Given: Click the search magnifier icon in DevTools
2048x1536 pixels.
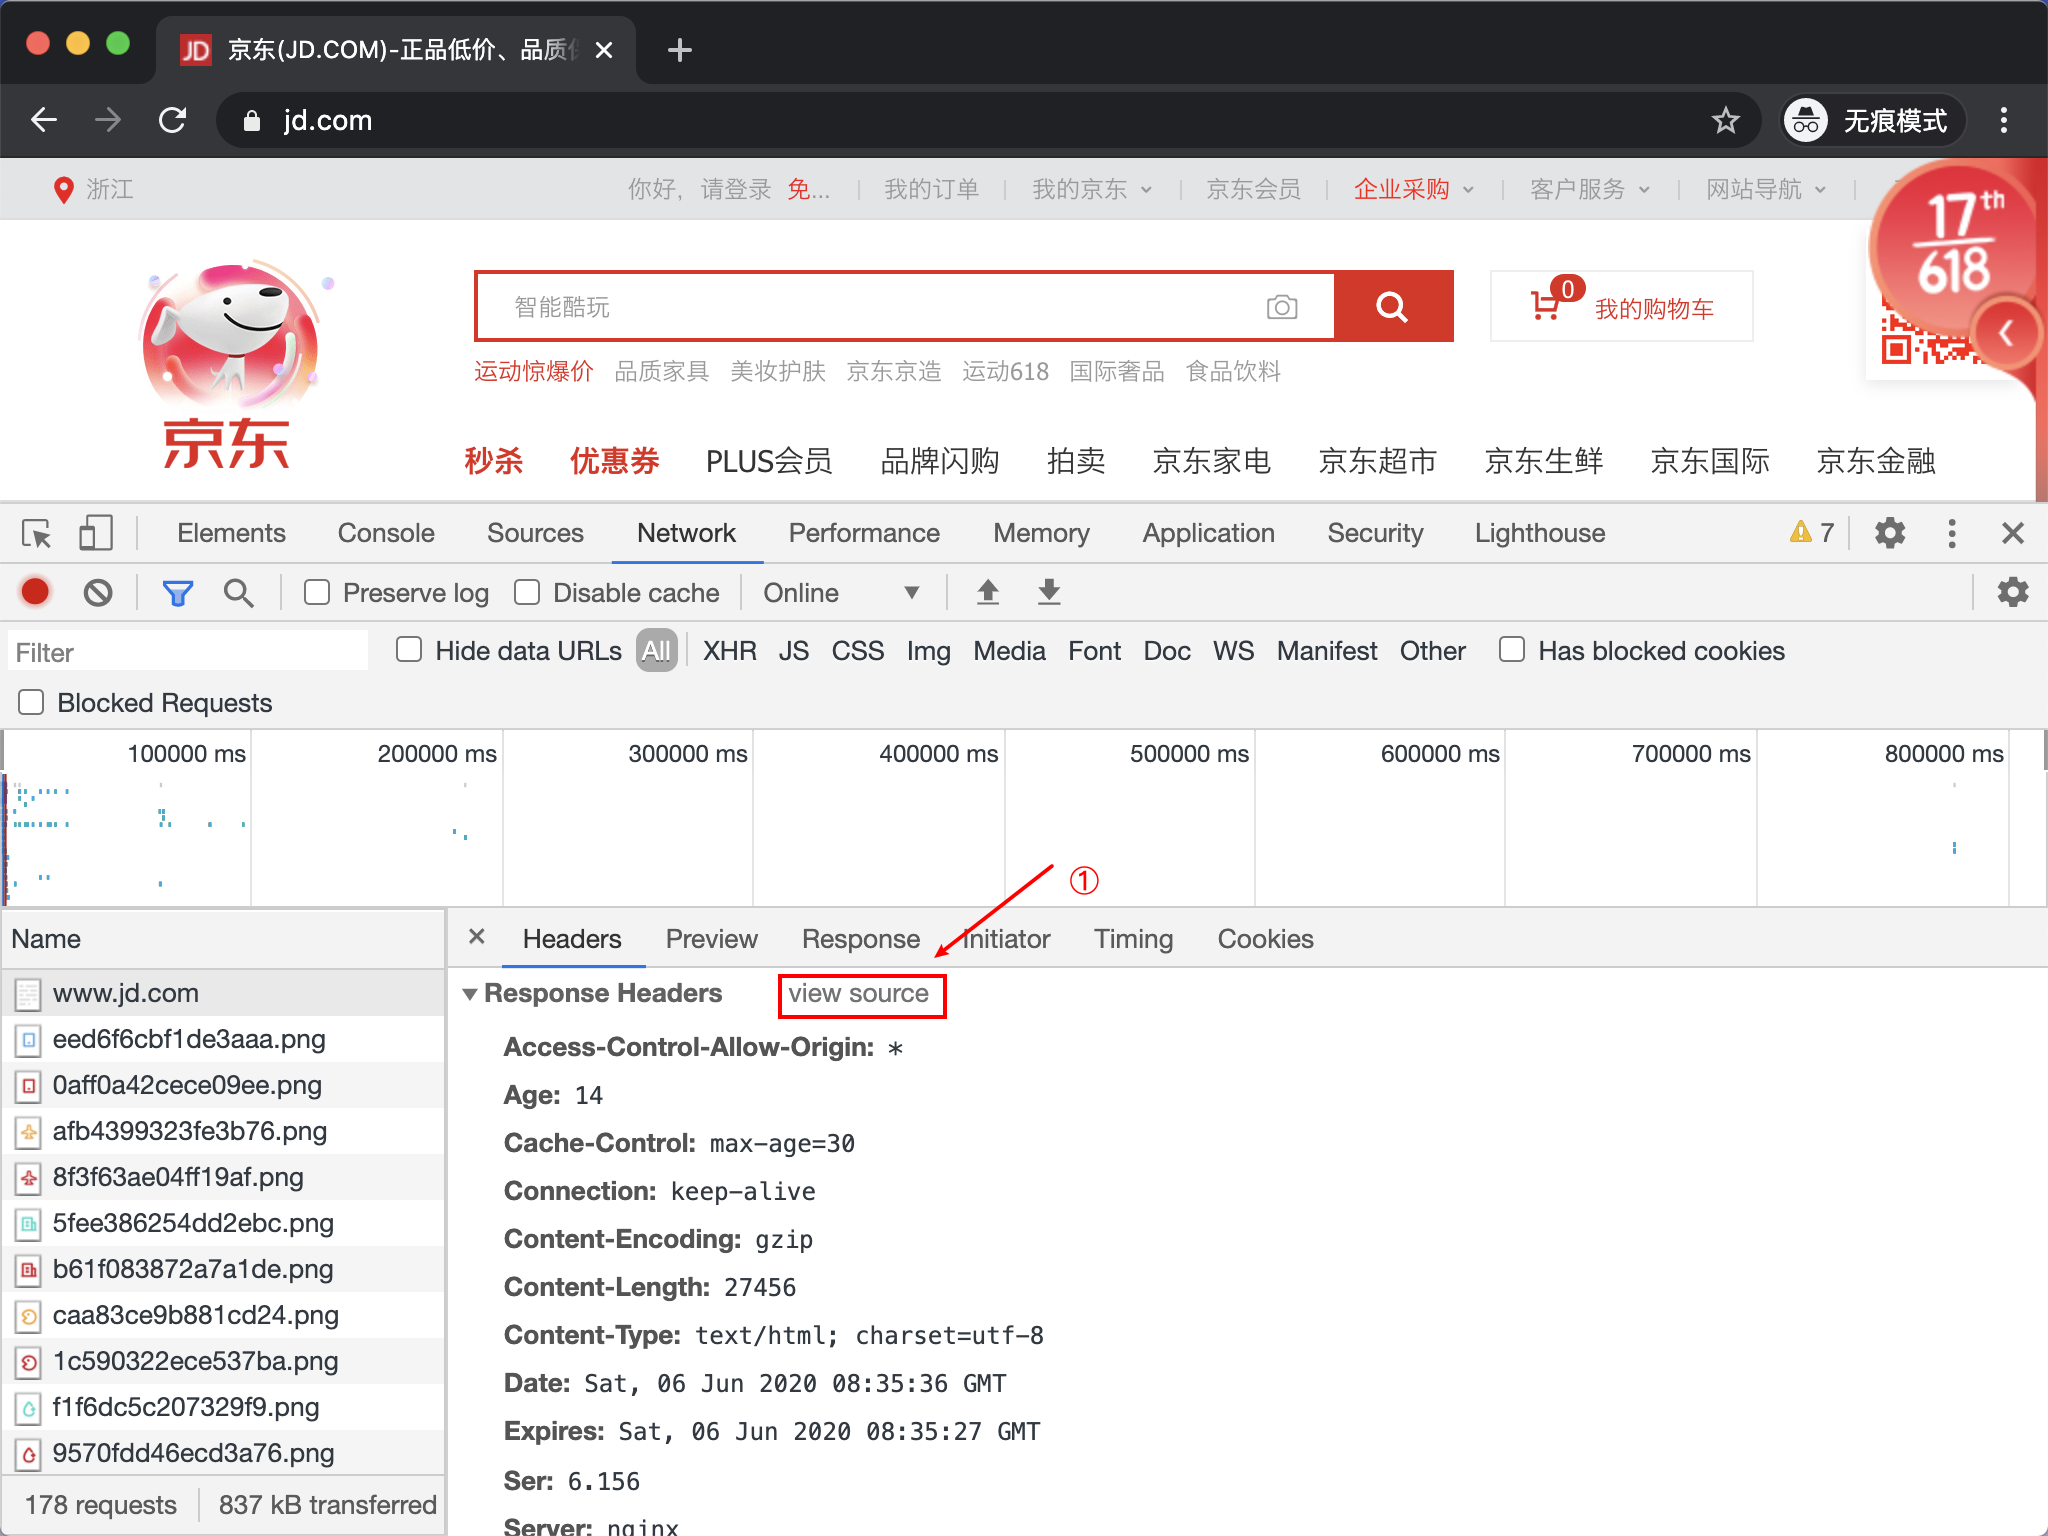Looking at the screenshot, I should pyautogui.click(x=239, y=594).
